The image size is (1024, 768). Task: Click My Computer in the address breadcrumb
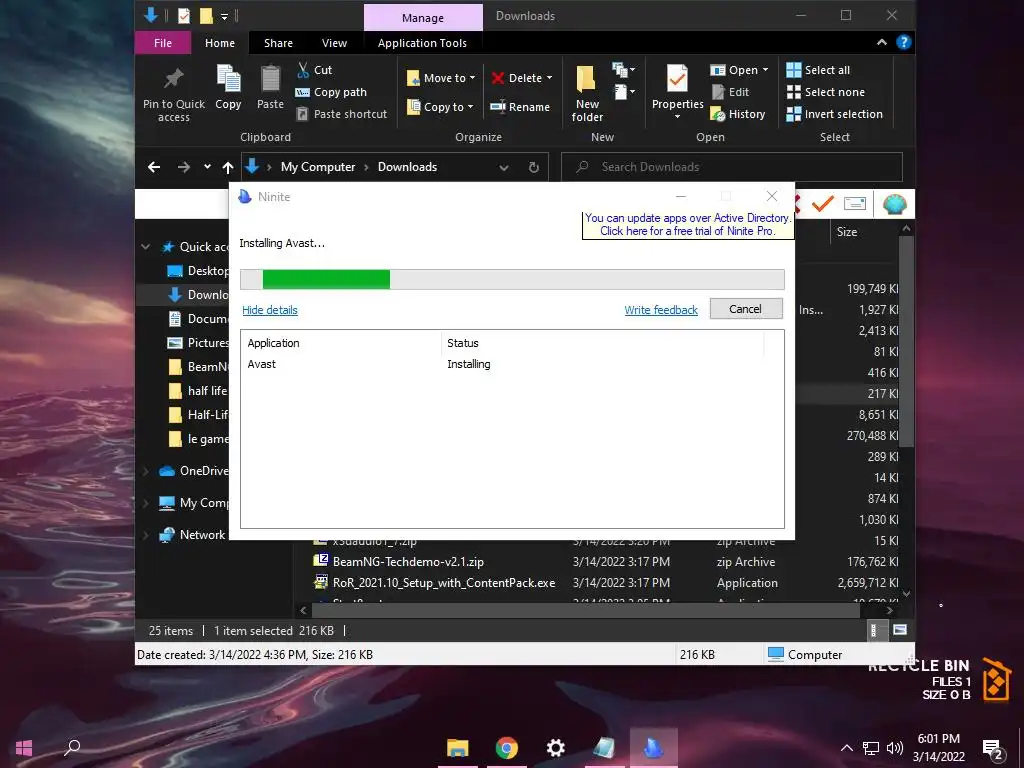click(x=318, y=167)
